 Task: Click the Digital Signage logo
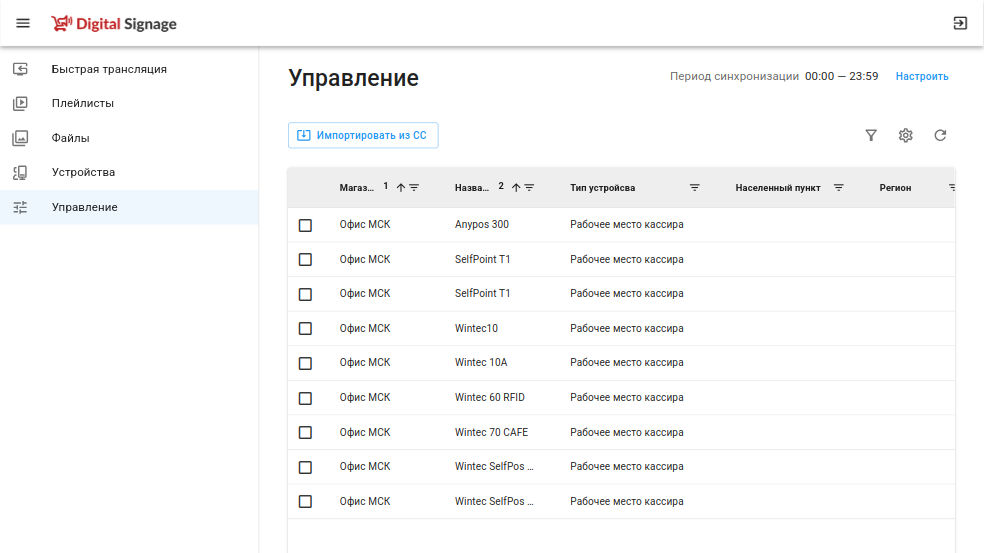point(114,23)
